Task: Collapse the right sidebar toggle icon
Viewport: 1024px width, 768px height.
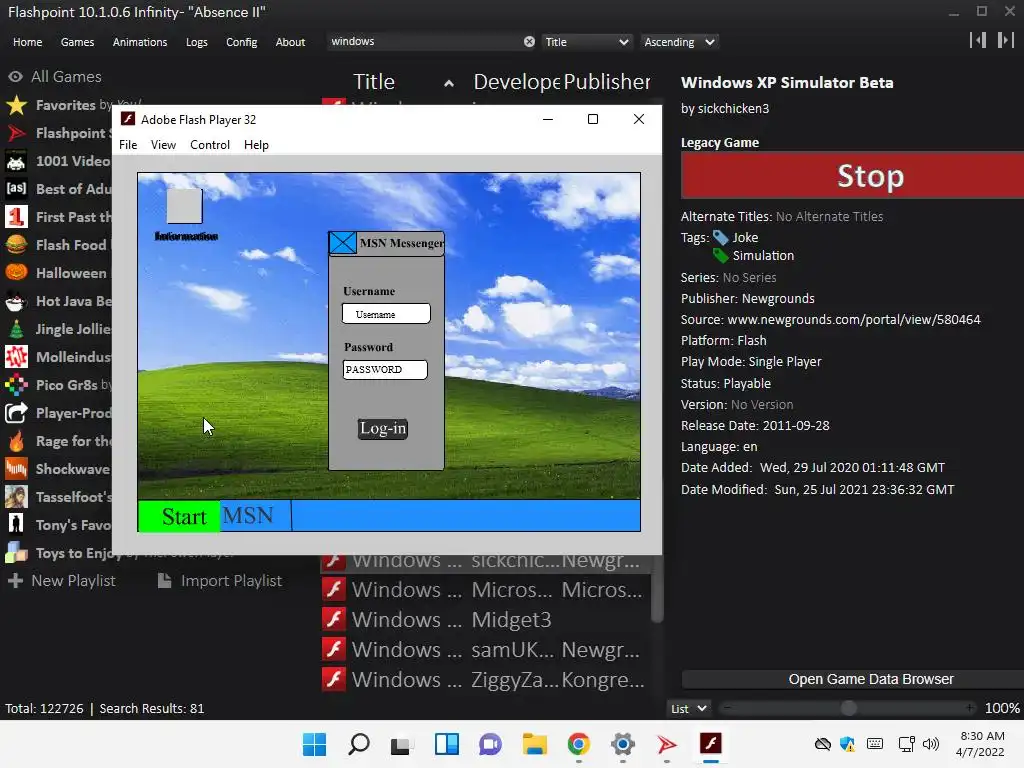Action: (x=1006, y=40)
